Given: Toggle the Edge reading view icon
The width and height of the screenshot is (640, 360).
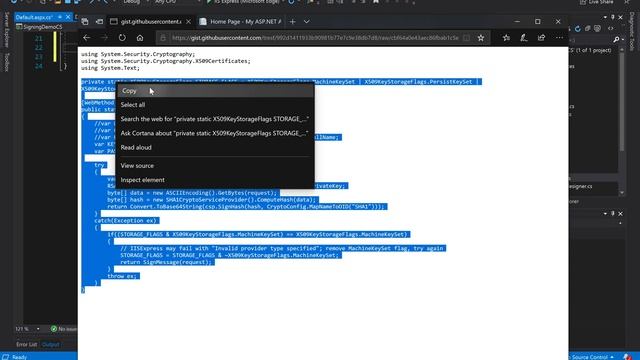Looking at the screenshot, I should click(x=466, y=38).
